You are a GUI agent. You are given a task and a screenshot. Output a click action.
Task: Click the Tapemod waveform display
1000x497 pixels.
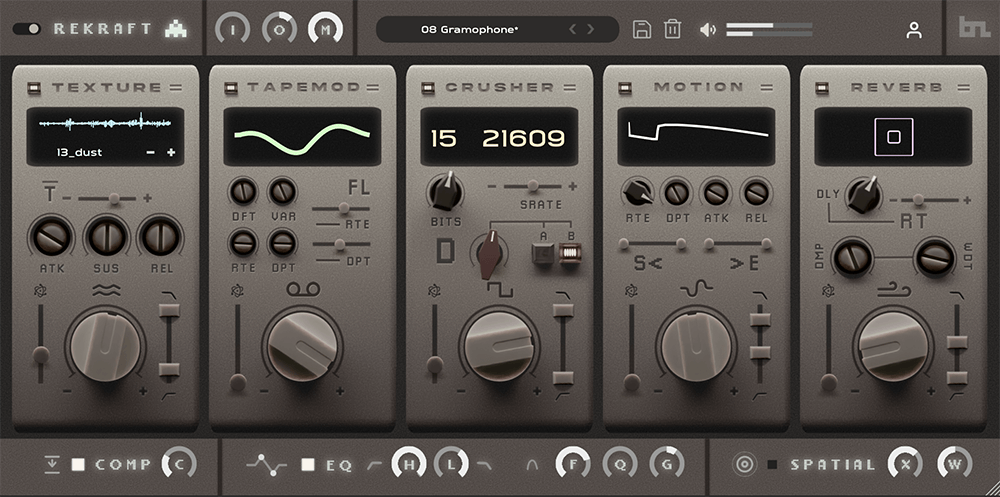point(302,137)
